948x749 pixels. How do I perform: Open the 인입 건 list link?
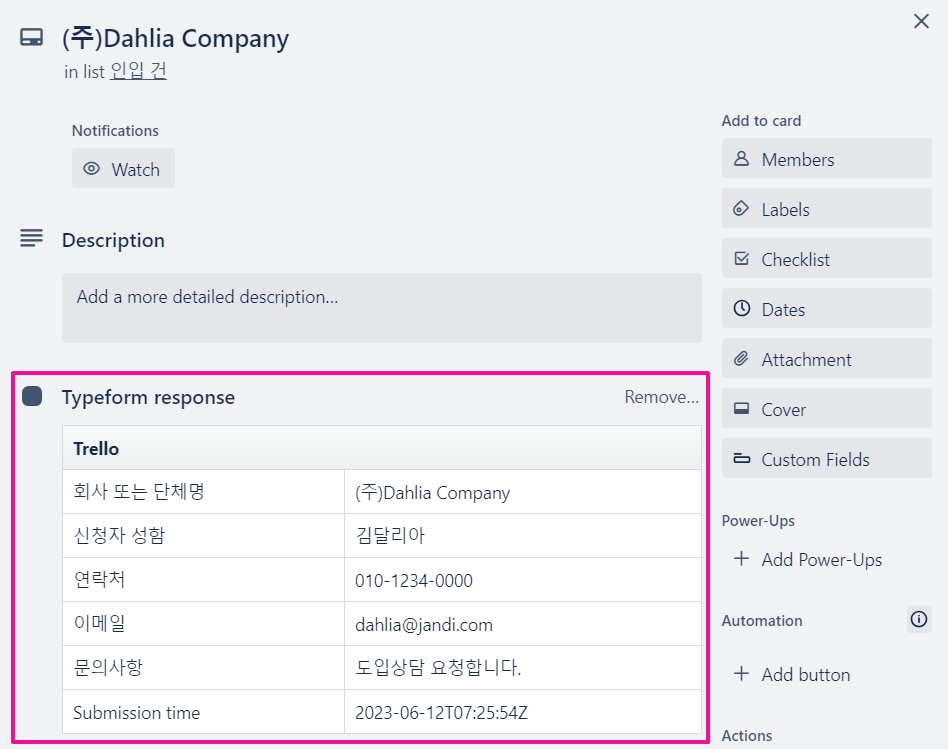point(138,71)
